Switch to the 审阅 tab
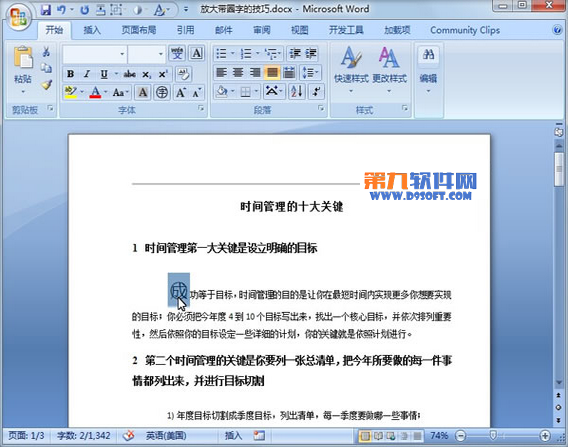This screenshot has width=568, height=447. coord(262,30)
